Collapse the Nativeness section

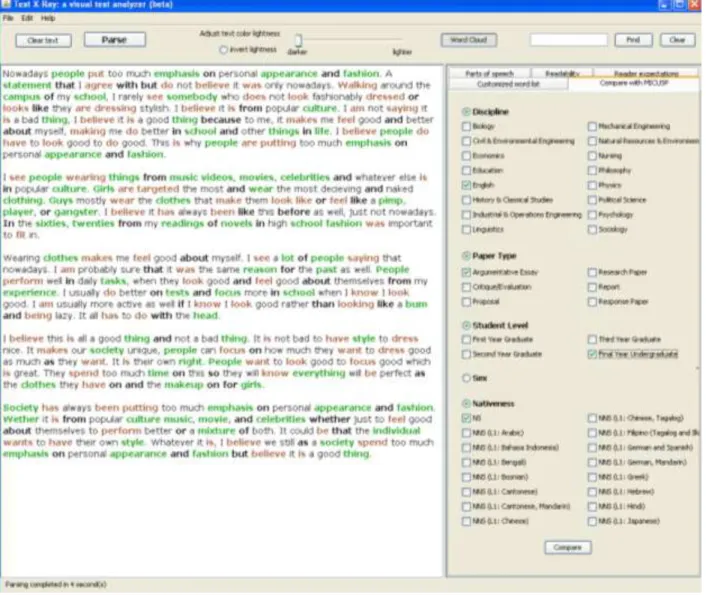tap(466, 404)
